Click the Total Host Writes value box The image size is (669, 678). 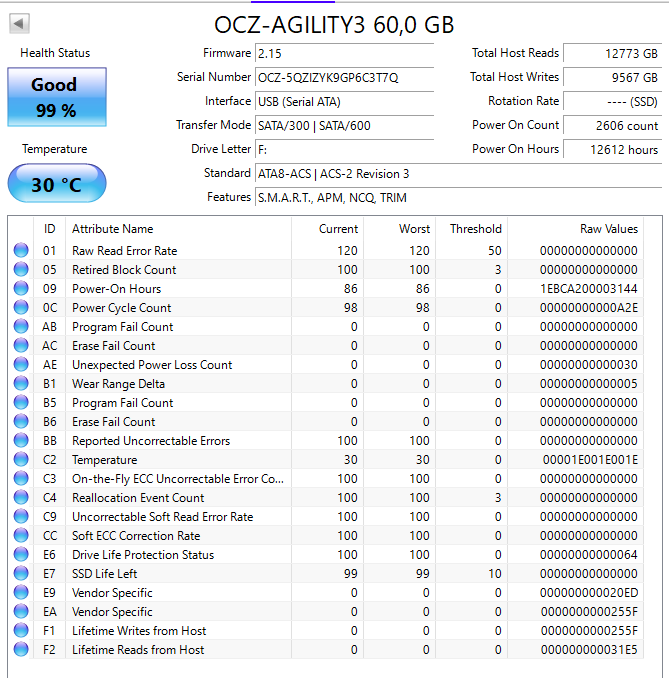[612, 77]
